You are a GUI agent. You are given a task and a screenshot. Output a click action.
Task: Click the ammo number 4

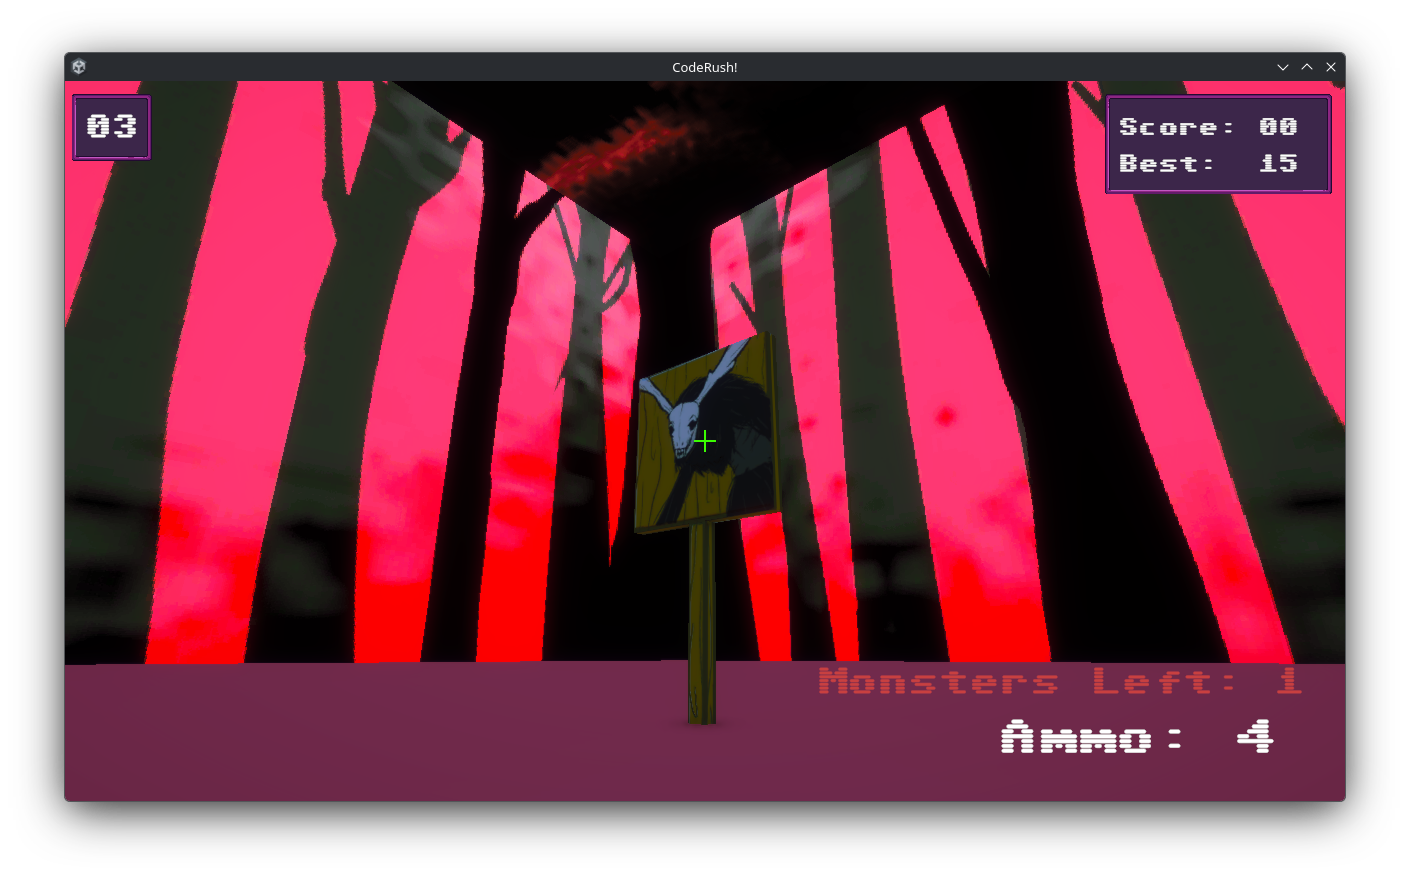point(1255,737)
